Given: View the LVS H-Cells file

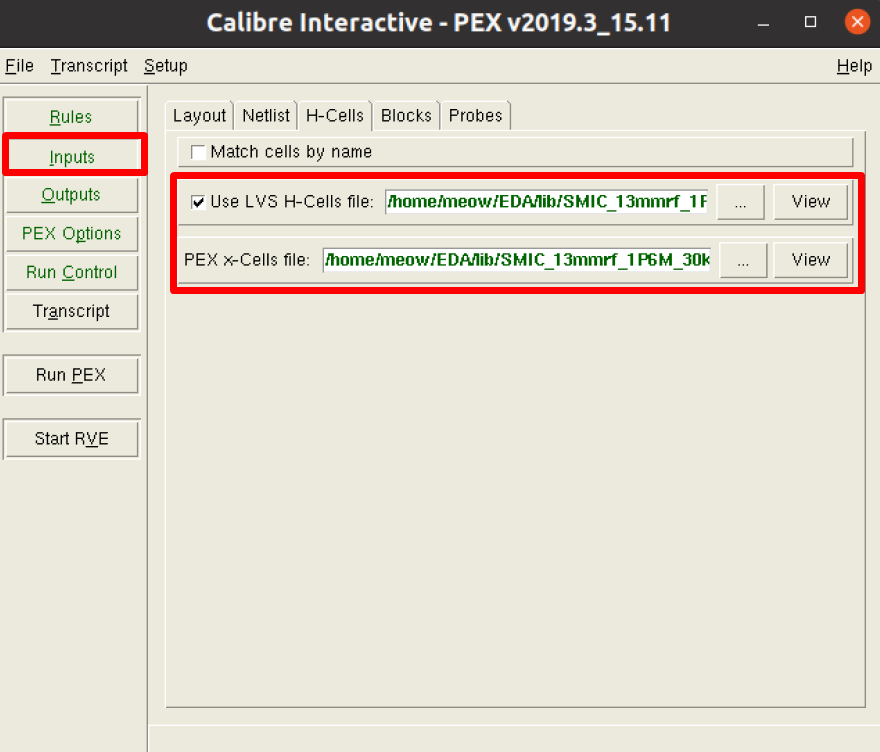Looking at the screenshot, I should pyautogui.click(x=810, y=202).
